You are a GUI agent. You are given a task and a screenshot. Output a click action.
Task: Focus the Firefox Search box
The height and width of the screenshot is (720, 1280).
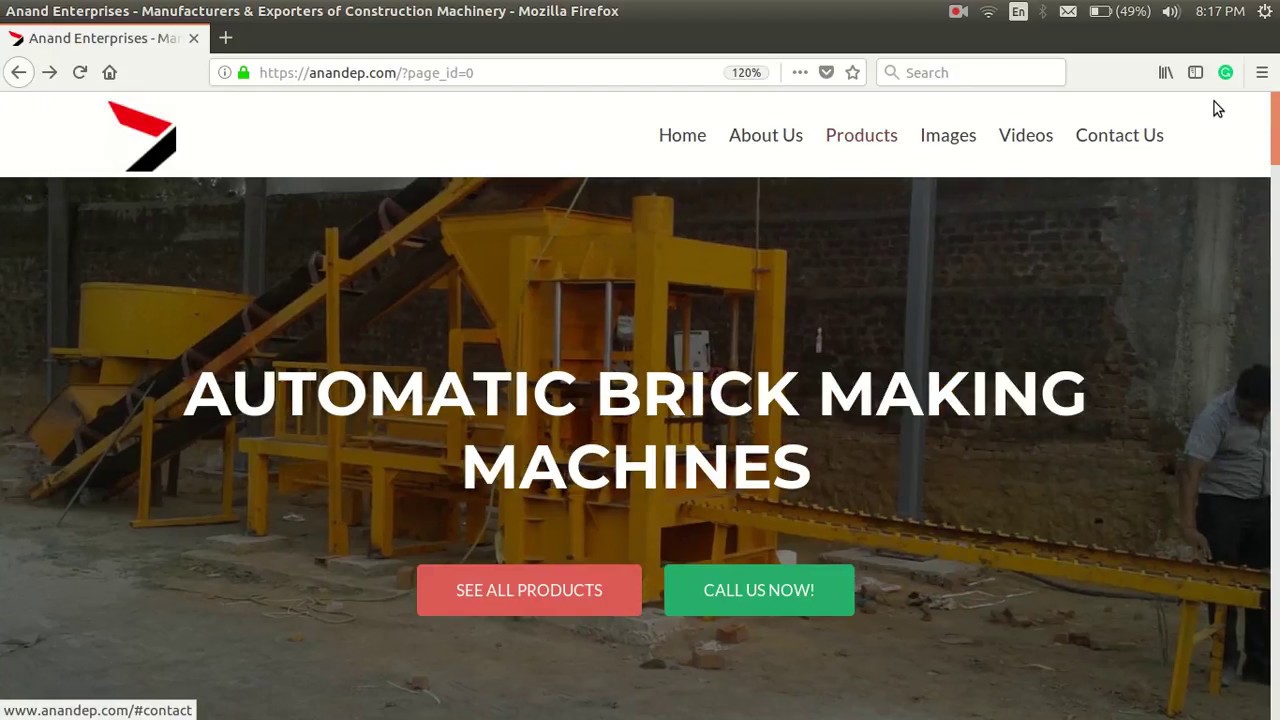pyautogui.click(x=971, y=72)
